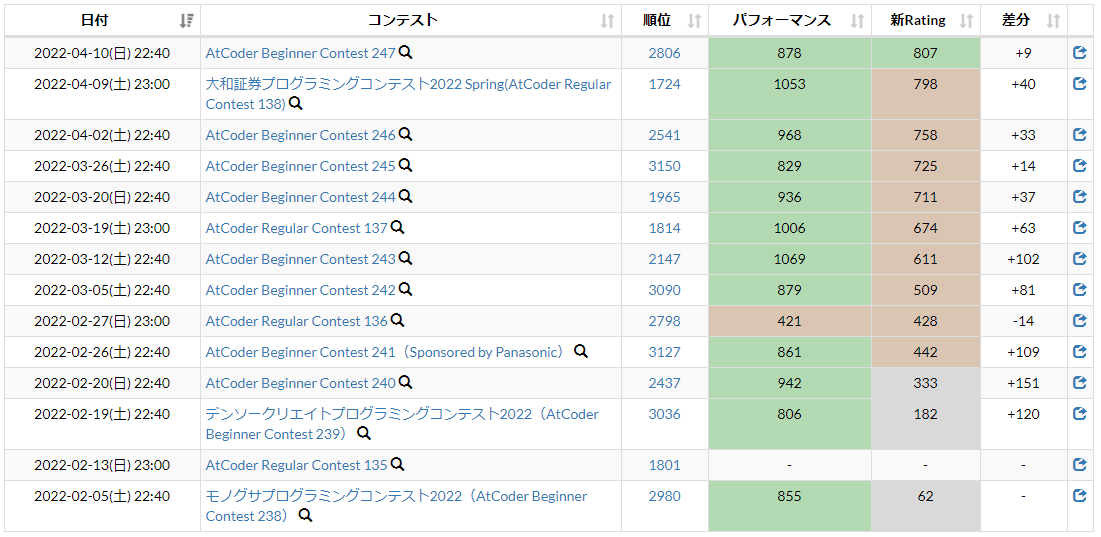The image size is (1101, 537).
Task: Sort table by 順位 column header
Action: 665,20
